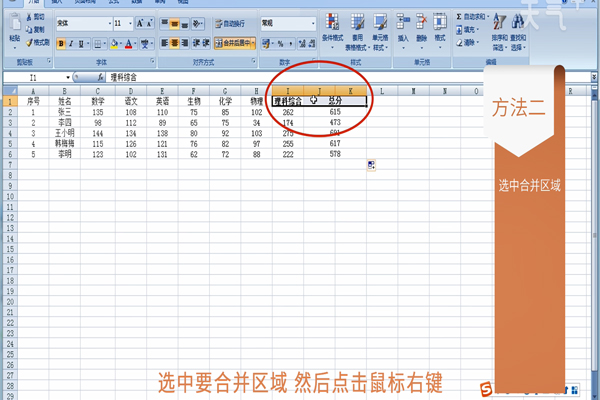This screenshot has height=400, width=600.
Task: Toggle align text right
Action: pos(184,43)
